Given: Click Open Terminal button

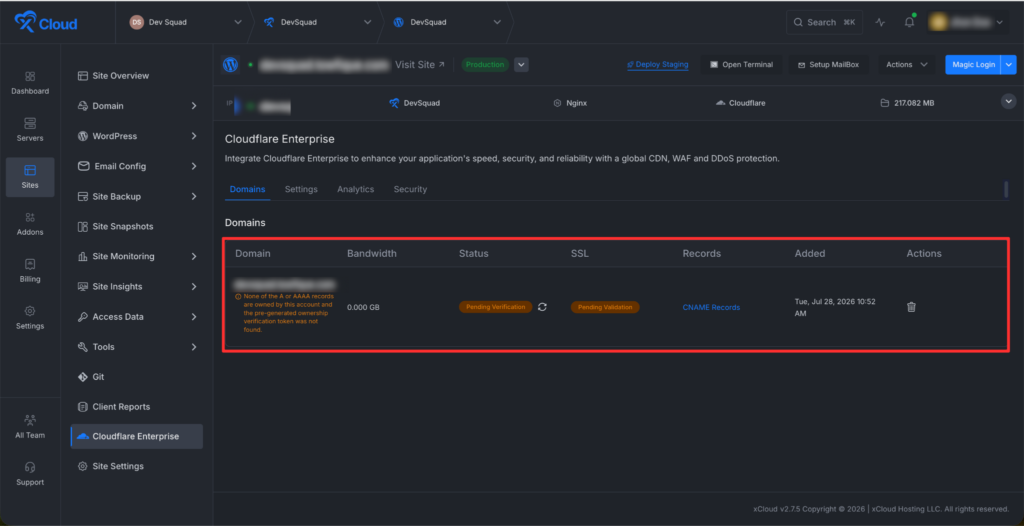Looking at the screenshot, I should 741,65.
